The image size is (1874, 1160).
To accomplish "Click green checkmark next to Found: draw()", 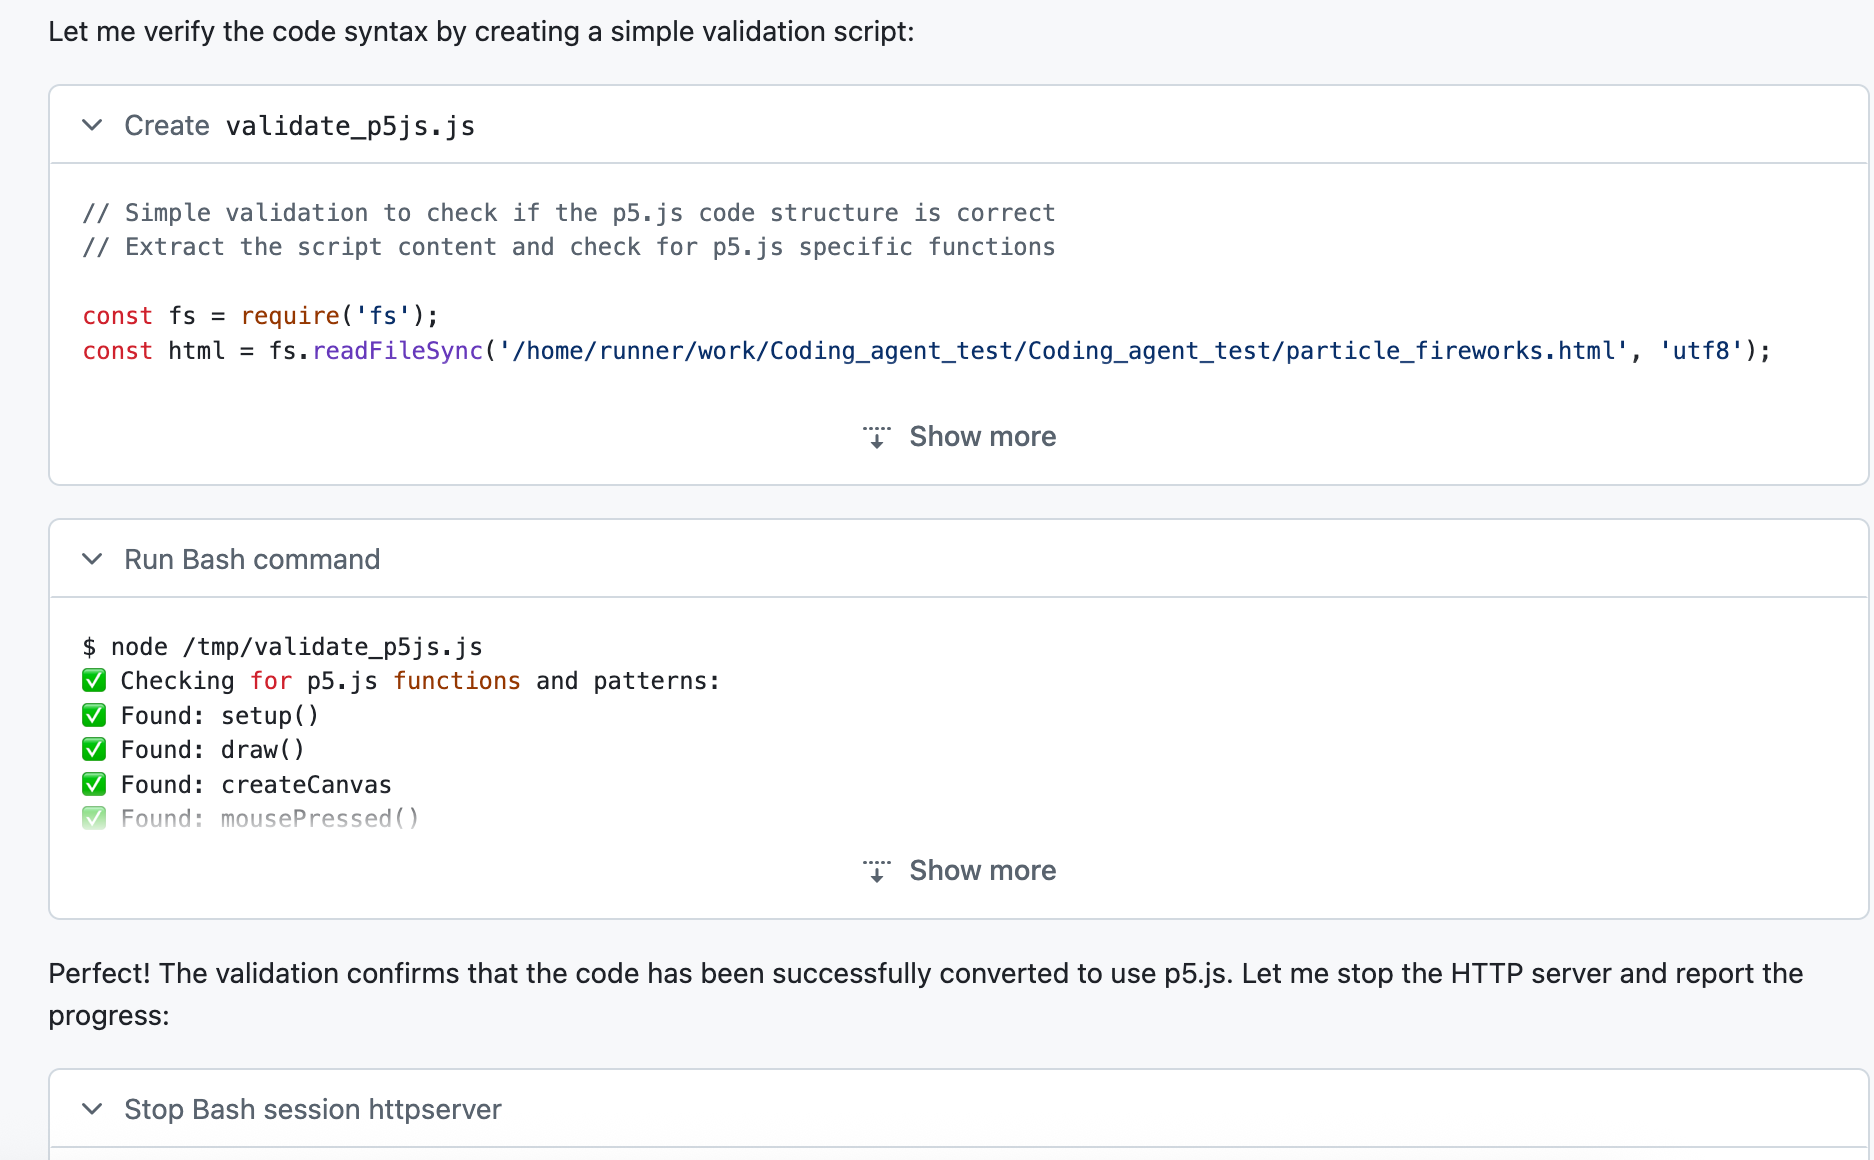I will click(94, 750).
